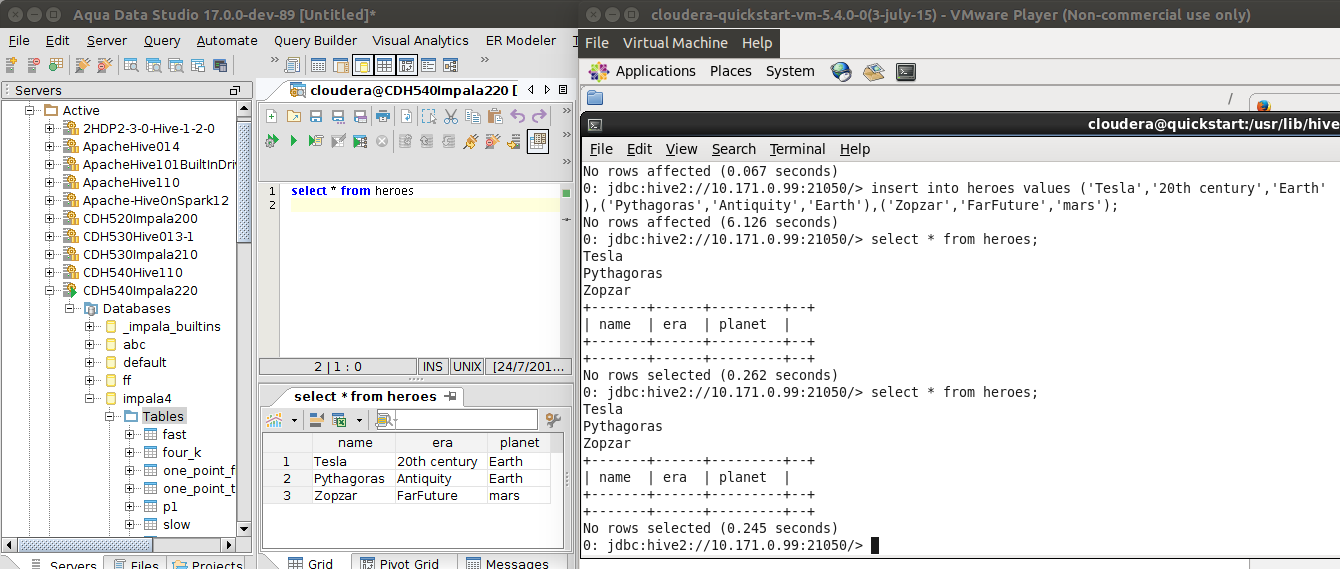The width and height of the screenshot is (1340, 569).
Task: Export results to Excel icon
Action: tap(339, 420)
